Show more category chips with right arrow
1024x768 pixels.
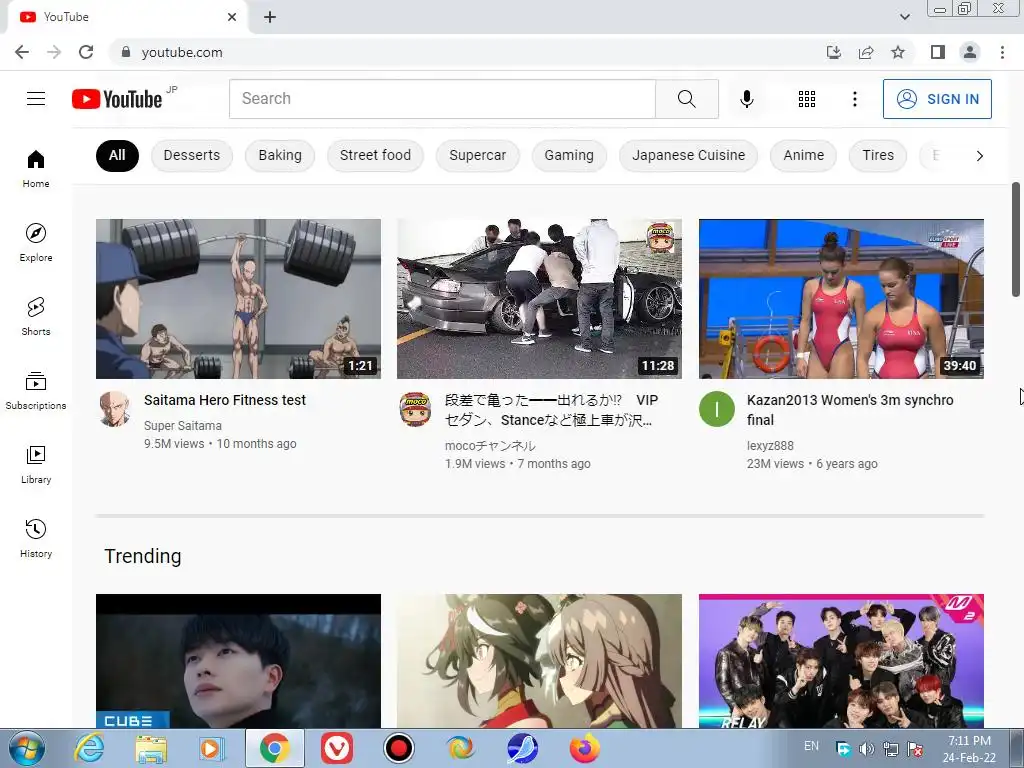pyautogui.click(x=979, y=155)
